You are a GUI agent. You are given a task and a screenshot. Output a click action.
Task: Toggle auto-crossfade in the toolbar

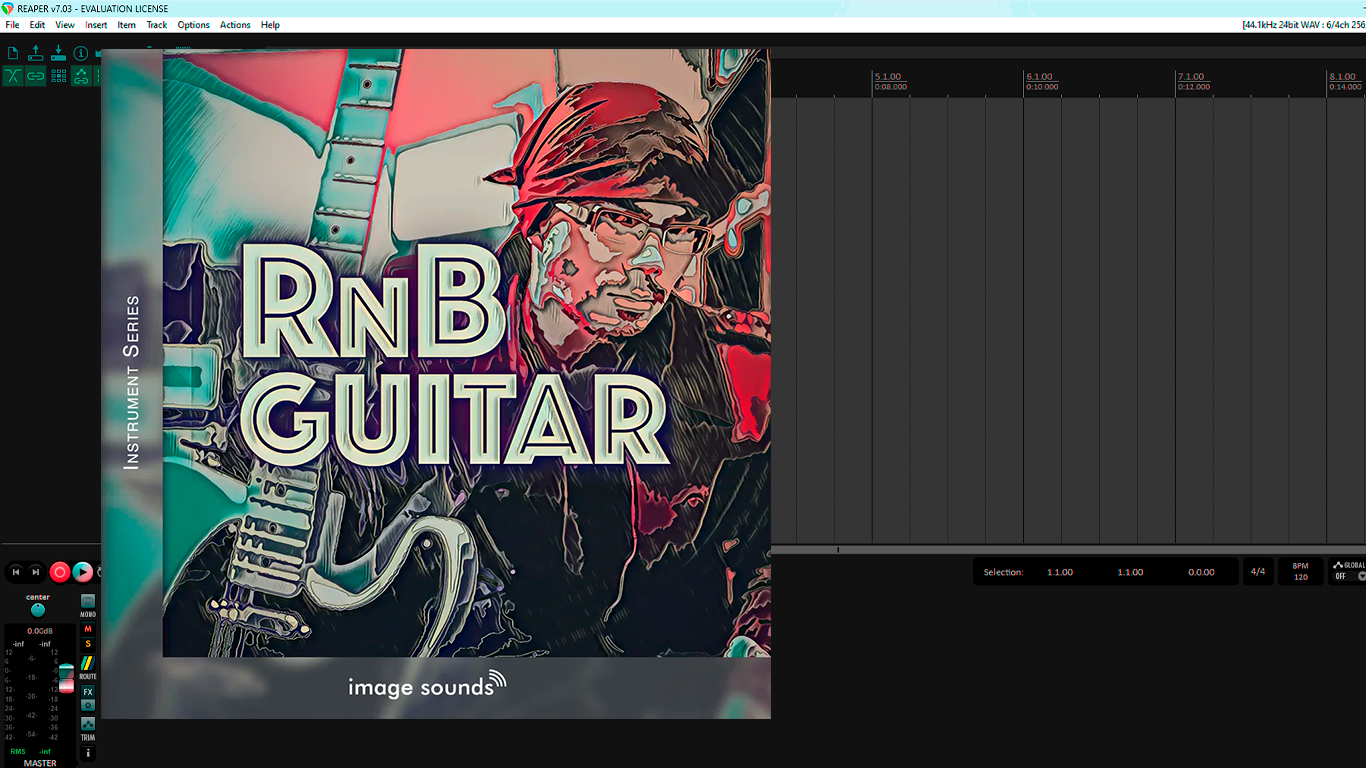coord(13,76)
